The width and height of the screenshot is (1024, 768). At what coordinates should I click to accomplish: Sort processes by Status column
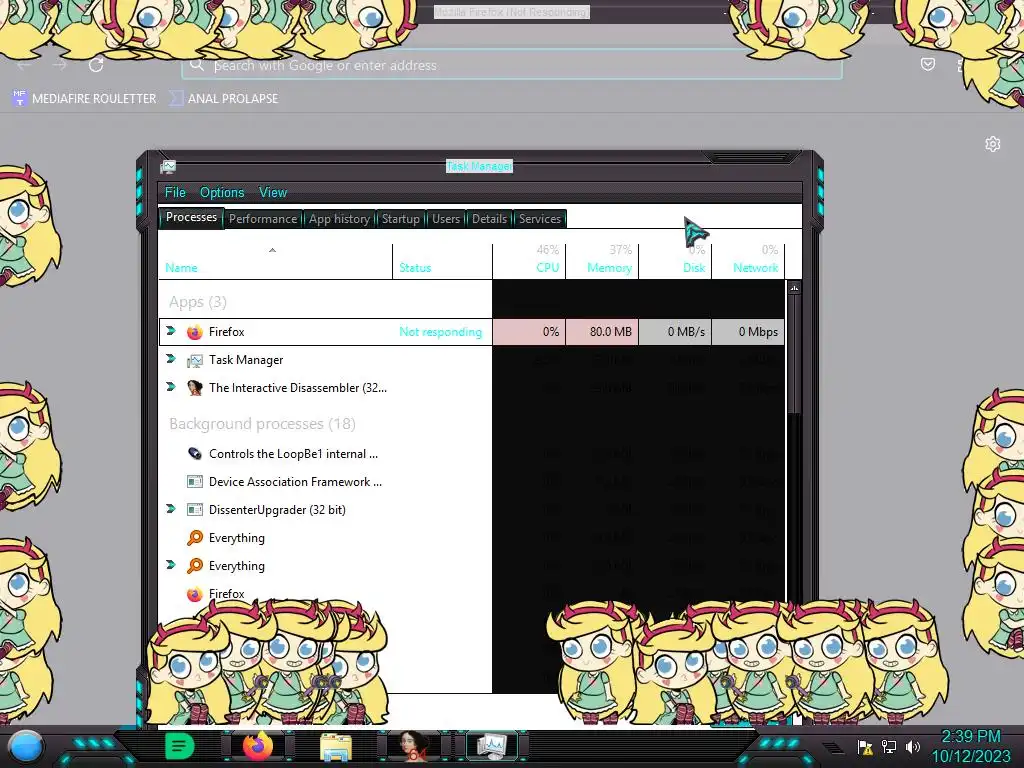click(x=442, y=261)
